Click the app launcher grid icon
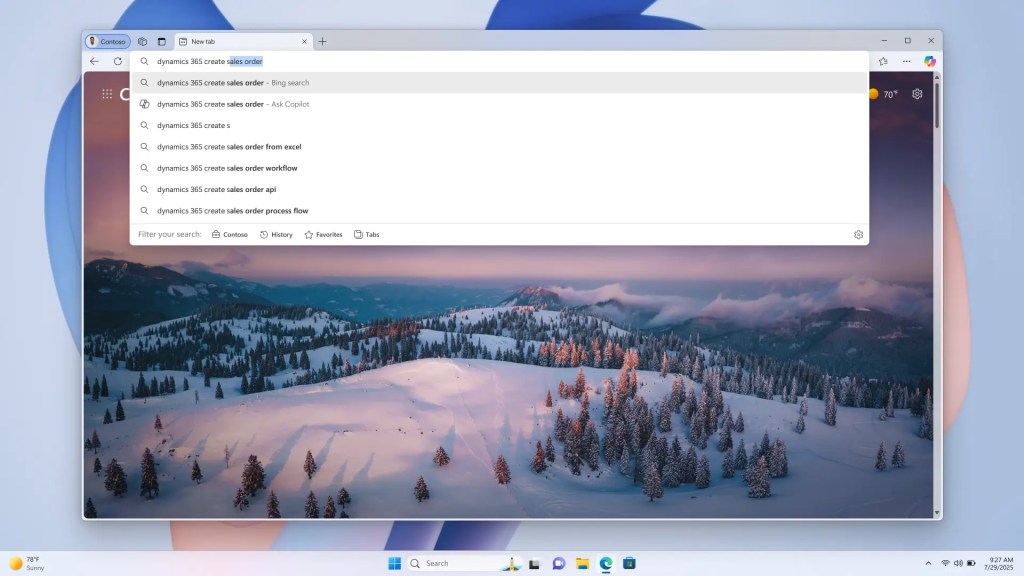Image resolution: width=1024 pixels, height=576 pixels. pyautogui.click(x=107, y=93)
